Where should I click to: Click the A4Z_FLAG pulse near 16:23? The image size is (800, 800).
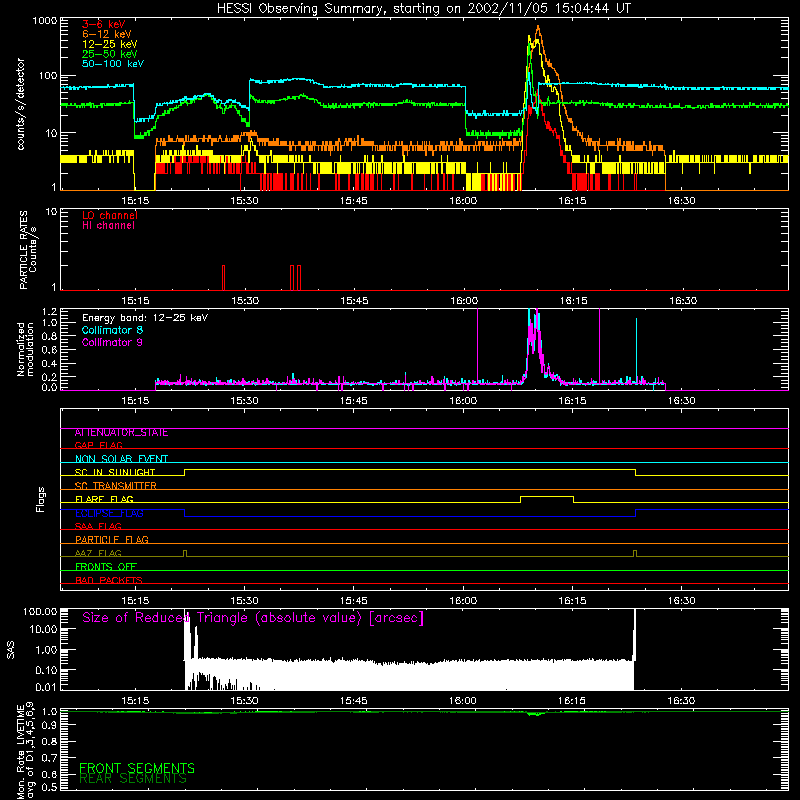pos(635,553)
